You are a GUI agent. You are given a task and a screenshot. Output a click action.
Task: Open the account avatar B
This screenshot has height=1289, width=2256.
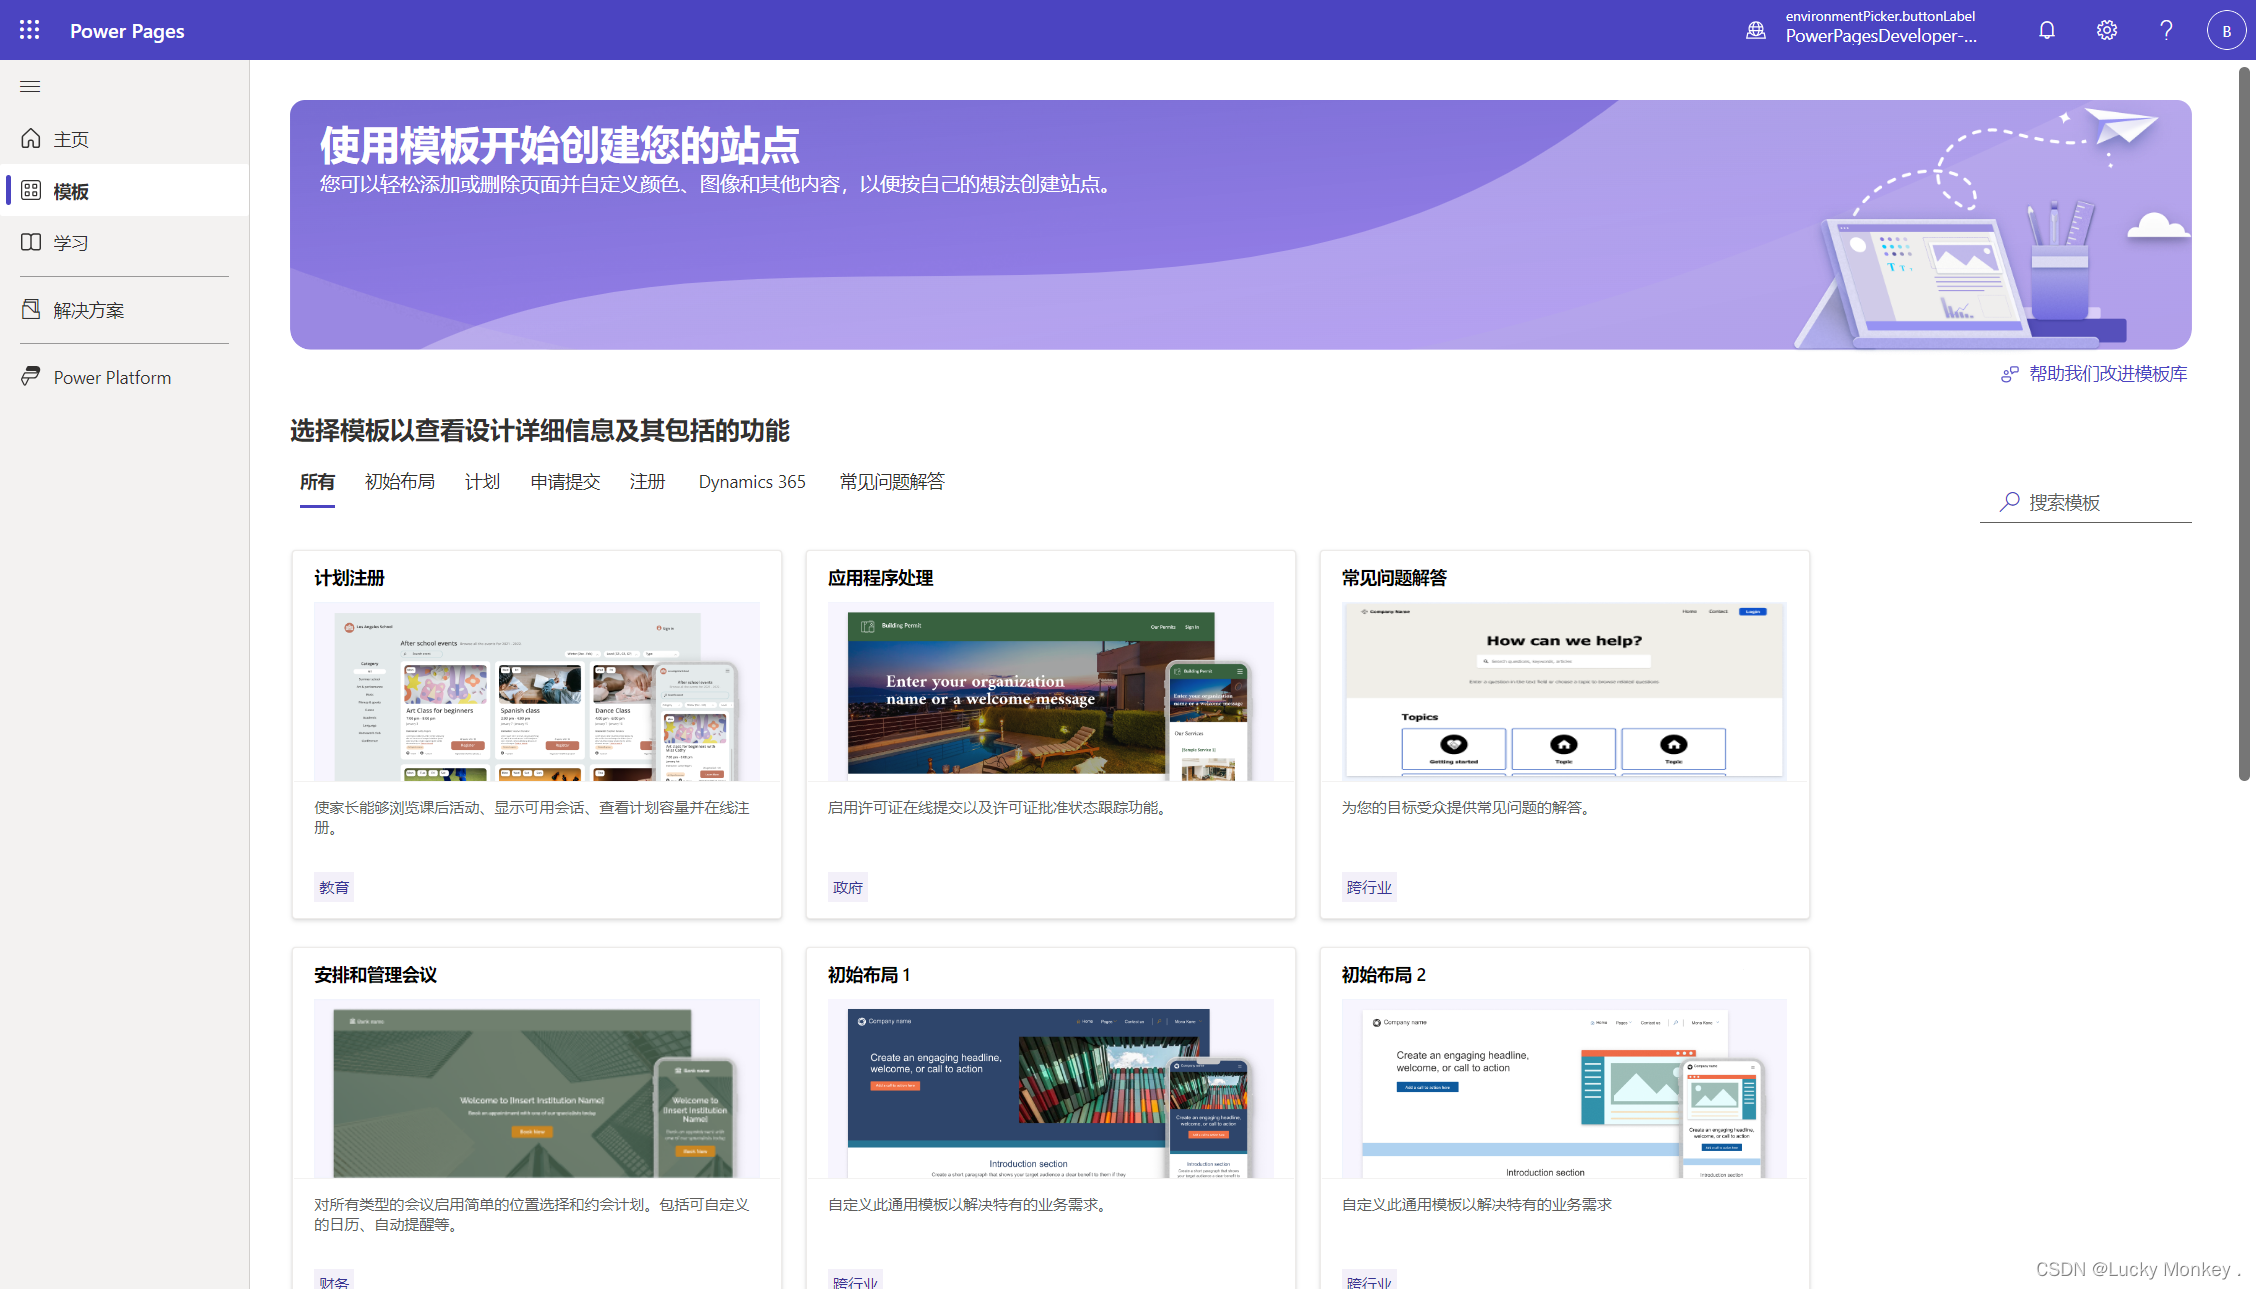tap(2227, 30)
